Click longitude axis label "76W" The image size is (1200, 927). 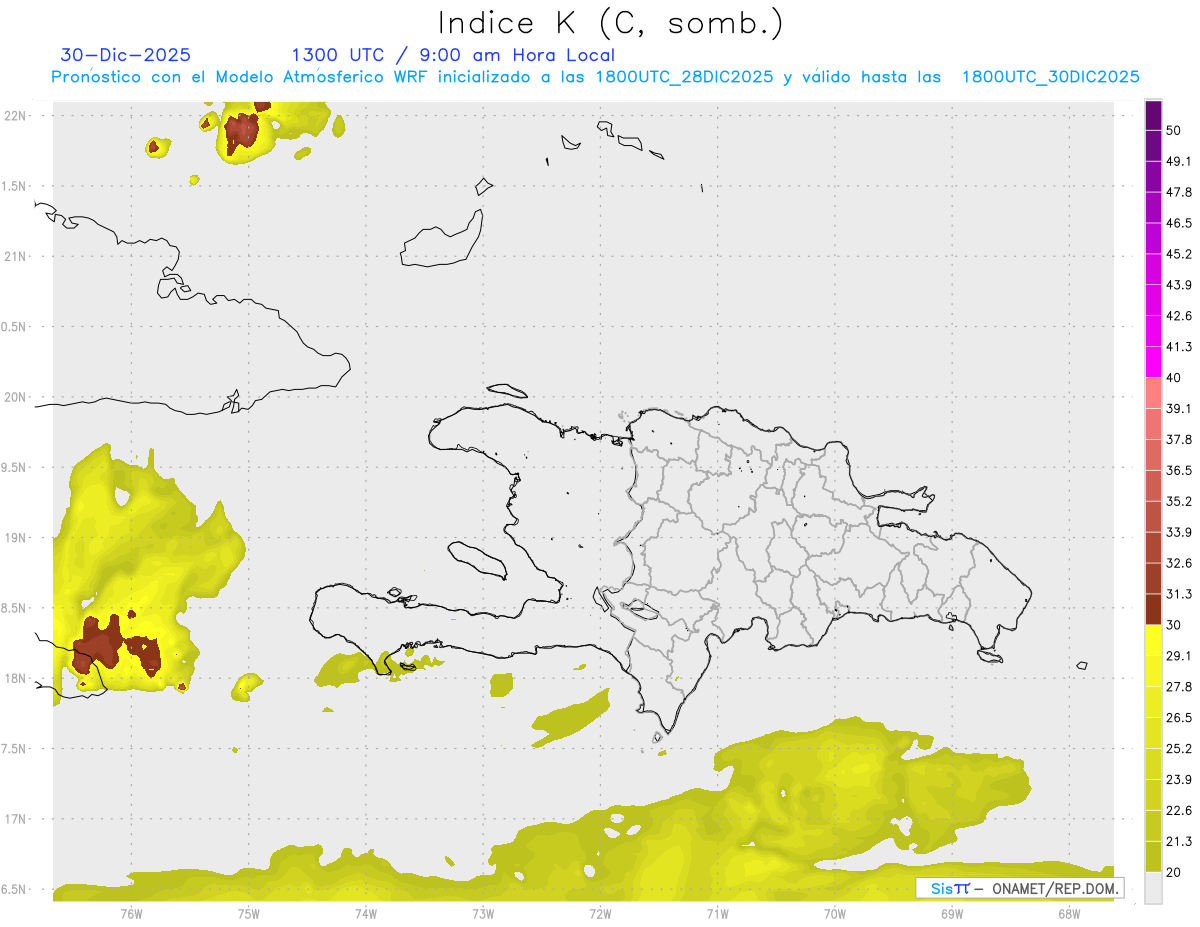tap(131, 914)
